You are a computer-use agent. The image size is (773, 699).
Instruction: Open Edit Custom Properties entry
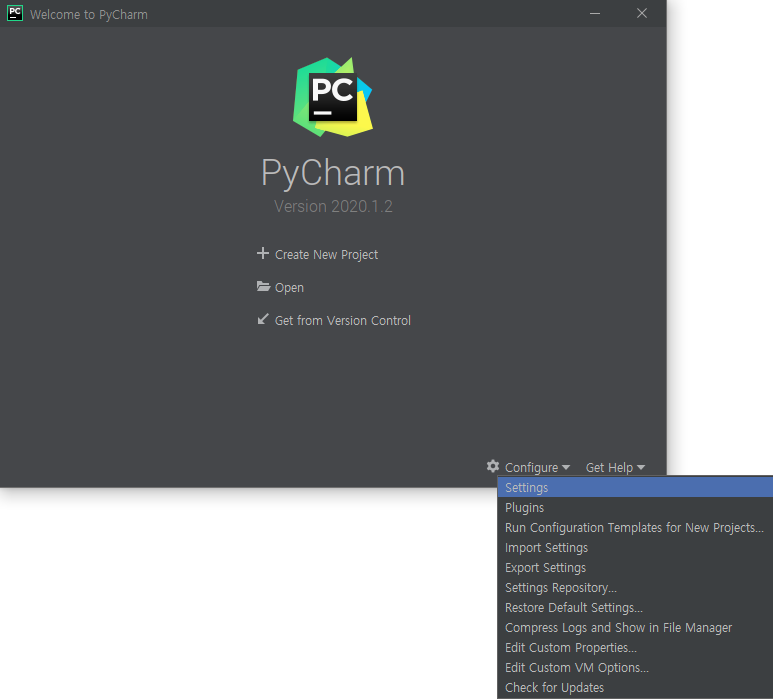635,647
